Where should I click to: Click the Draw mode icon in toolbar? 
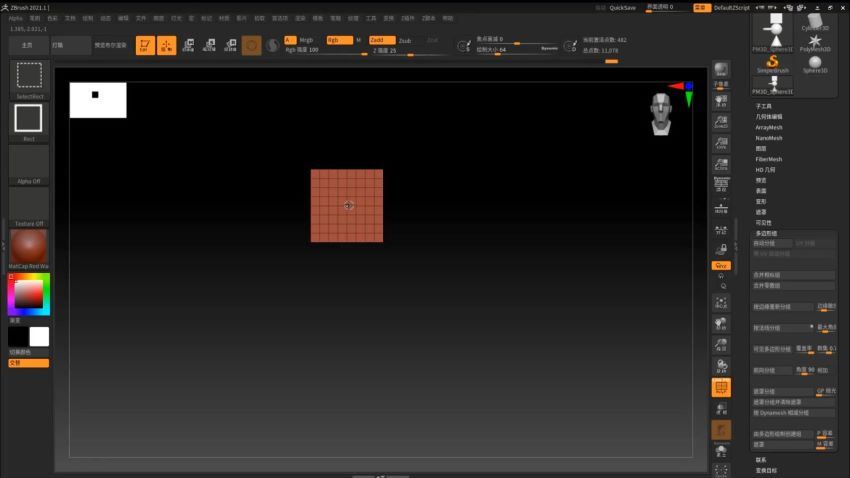(x=166, y=45)
